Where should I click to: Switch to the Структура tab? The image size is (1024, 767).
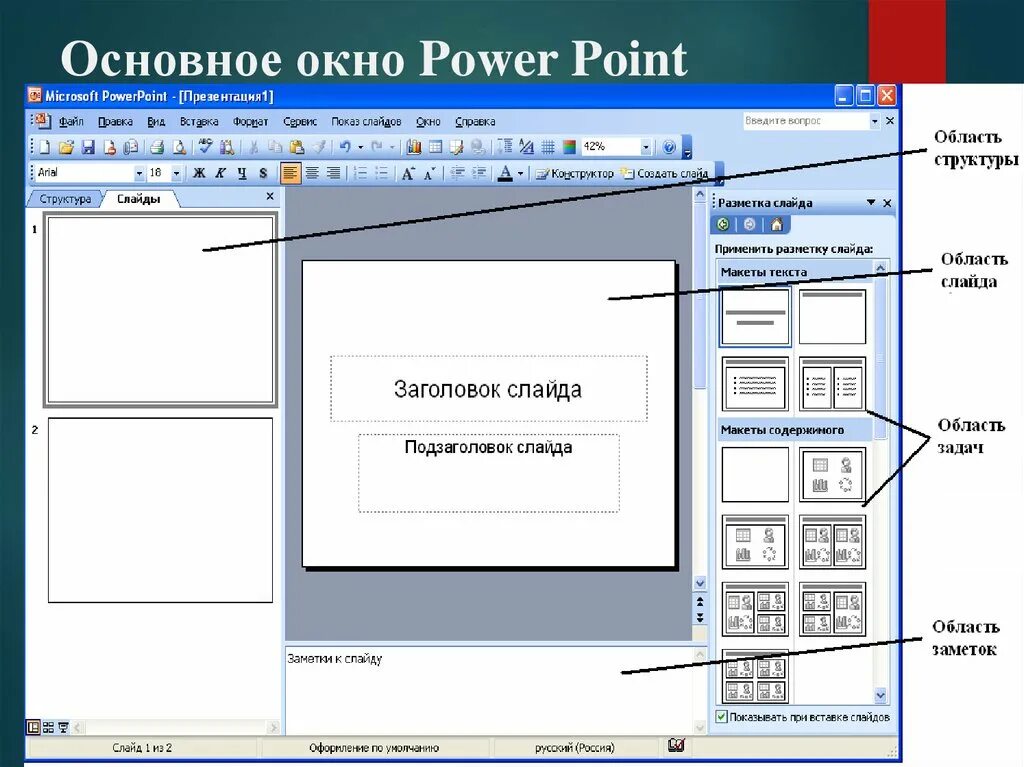[x=65, y=199]
